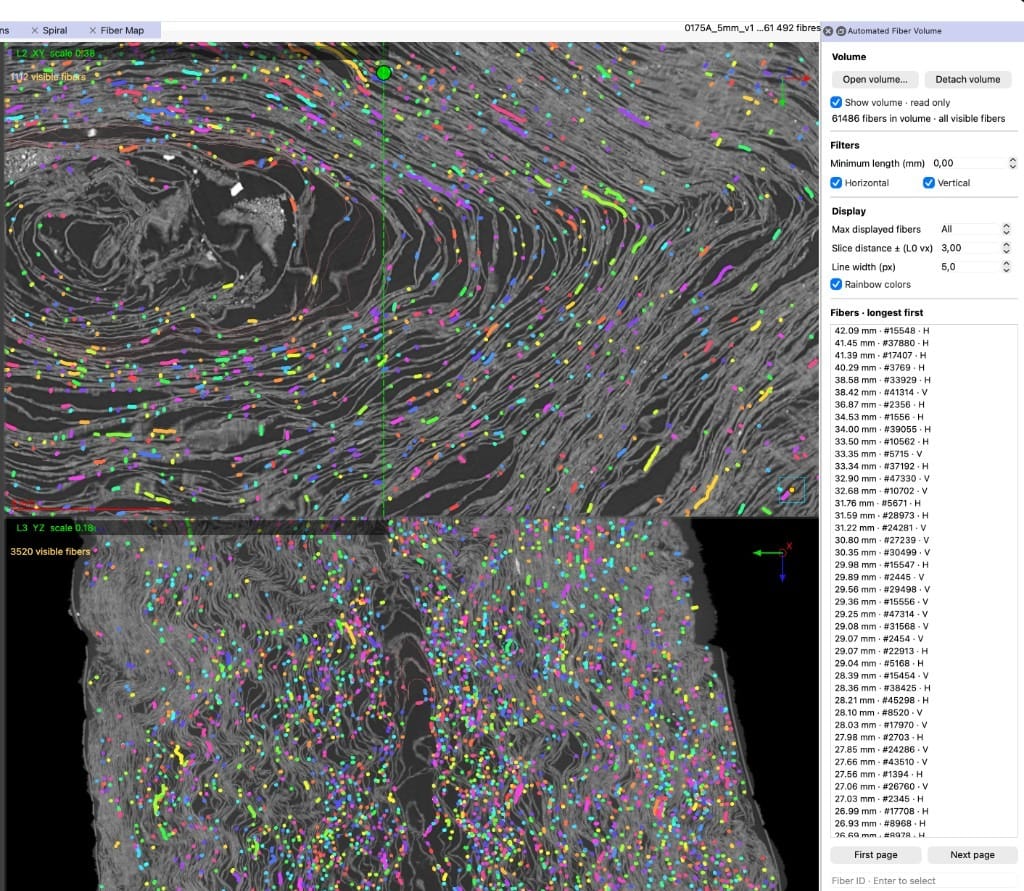The width and height of the screenshot is (1024, 891).
Task: Open volume file dialog
Action: 874,79
